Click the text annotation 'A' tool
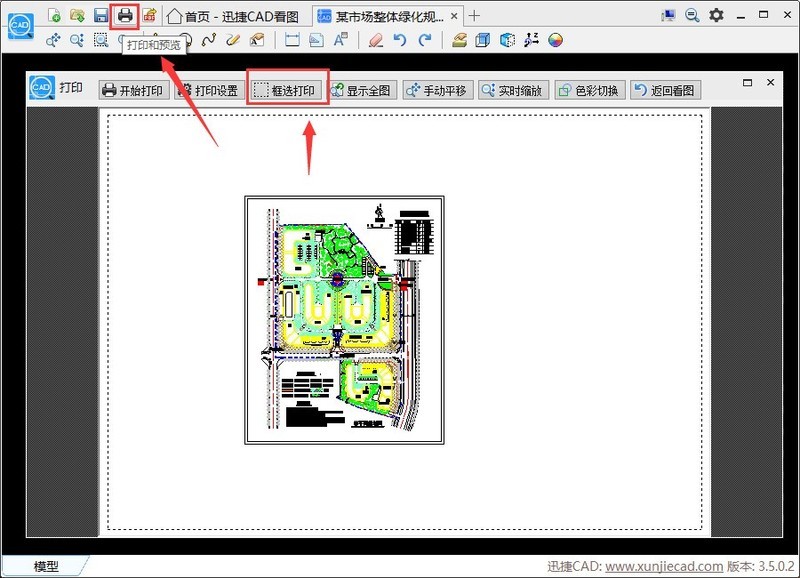This screenshot has height=578, width=800. click(341, 40)
